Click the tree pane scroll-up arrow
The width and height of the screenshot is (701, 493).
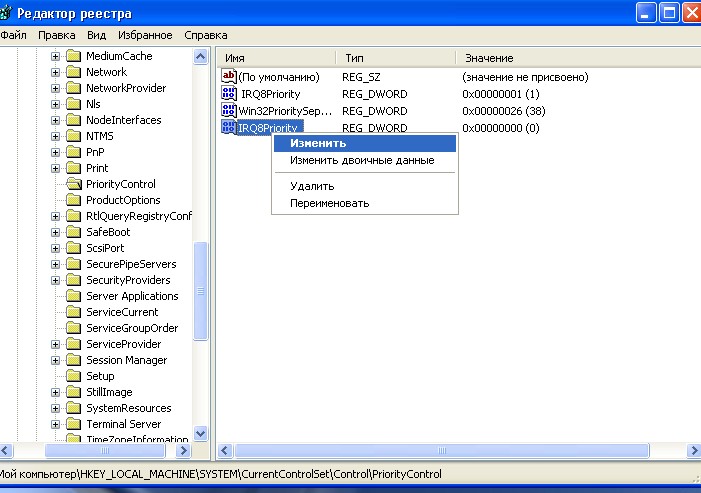[x=201, y=57]
